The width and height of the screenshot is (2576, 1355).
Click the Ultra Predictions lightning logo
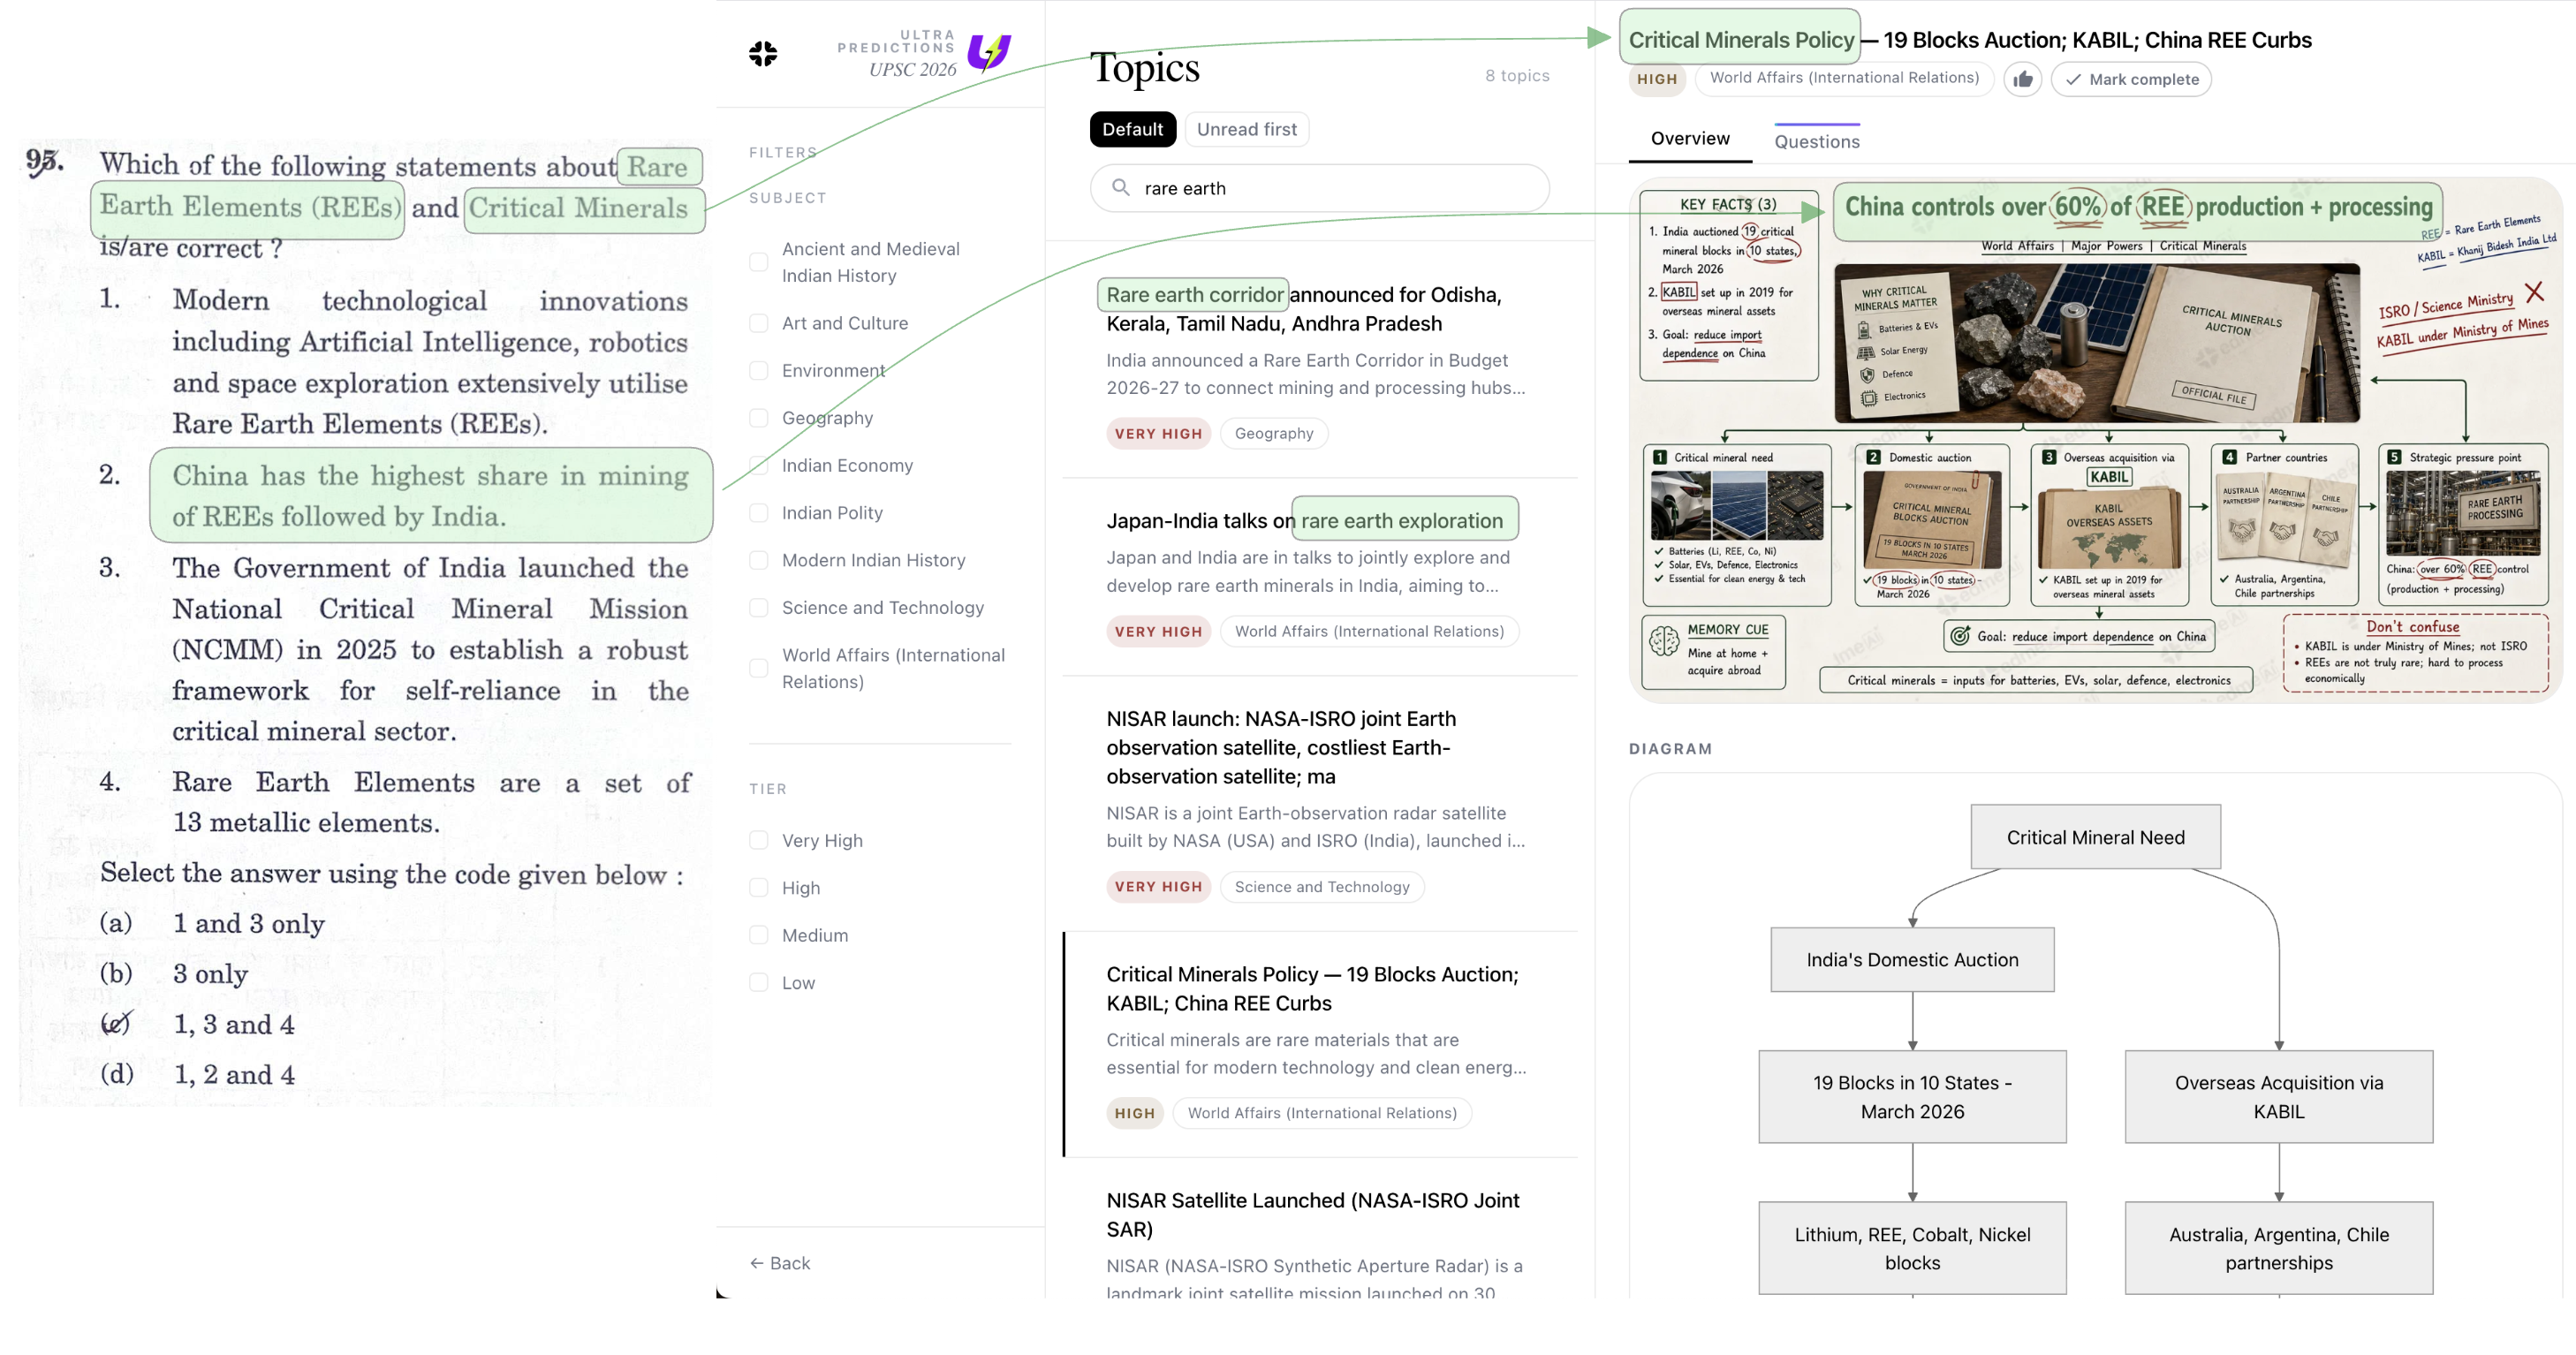(x=988, y=52)
